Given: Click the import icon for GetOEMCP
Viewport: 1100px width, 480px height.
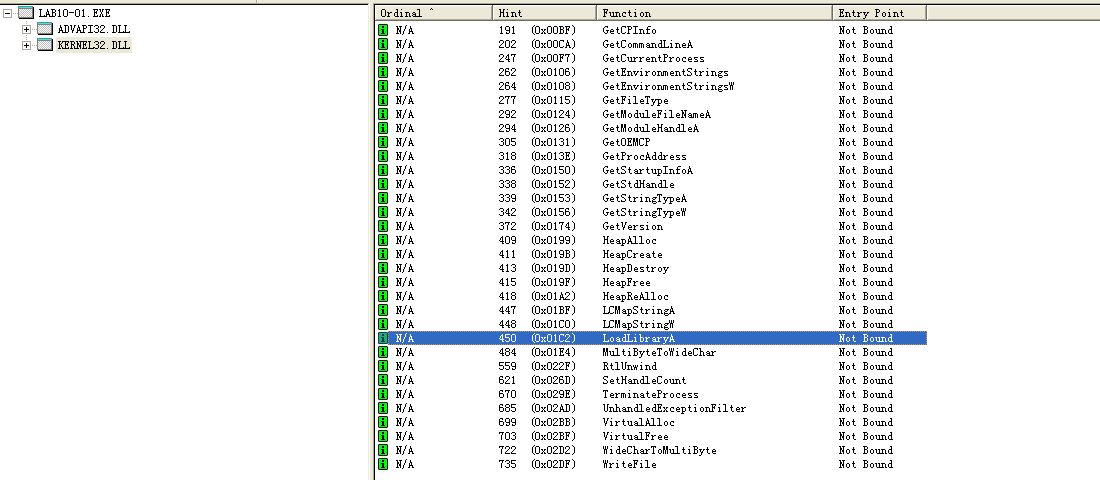Looking at the screenshot, I should coord(383,142).
